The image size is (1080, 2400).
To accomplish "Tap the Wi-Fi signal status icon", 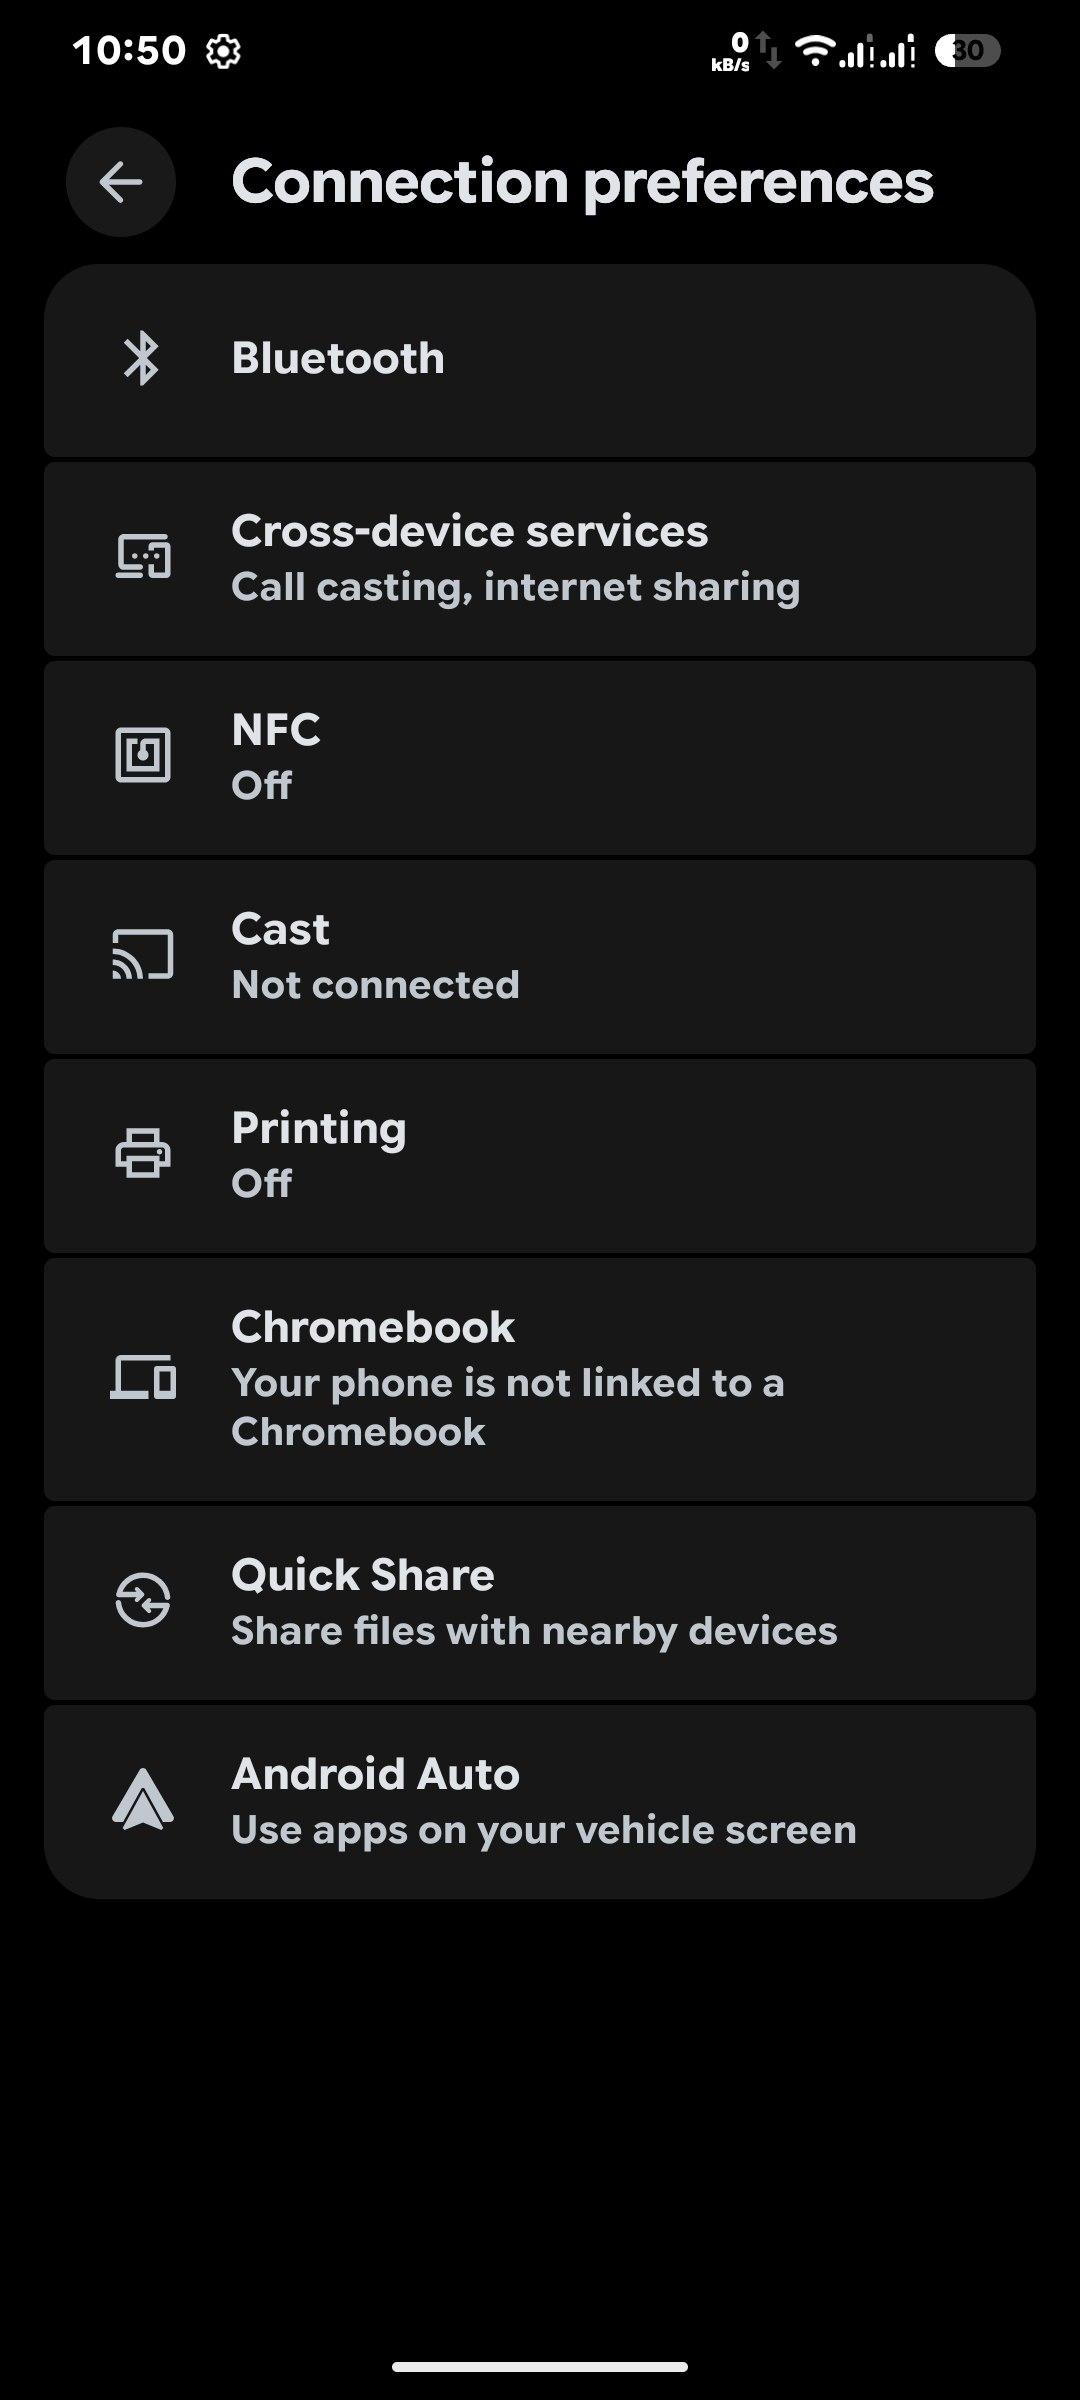I will pyautogui.click(x=815, y=50).
